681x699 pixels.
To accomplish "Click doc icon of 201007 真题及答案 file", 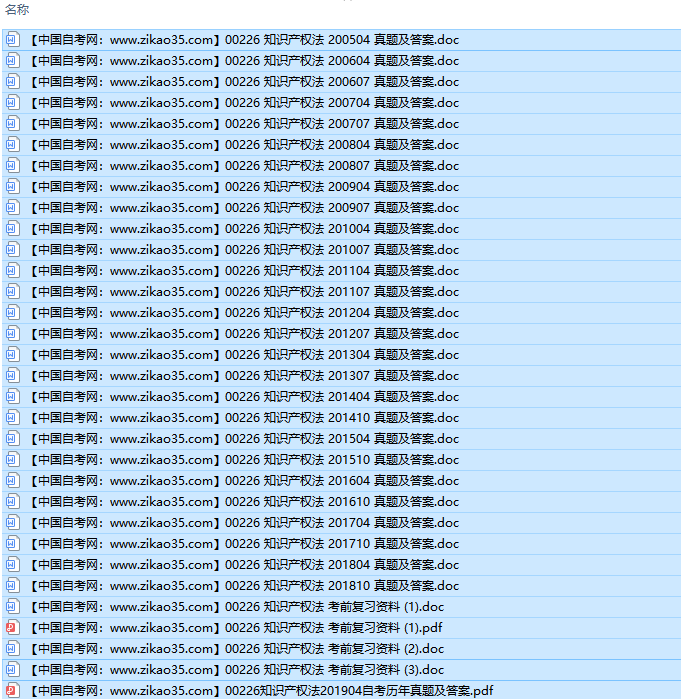I will click(12, 250).
